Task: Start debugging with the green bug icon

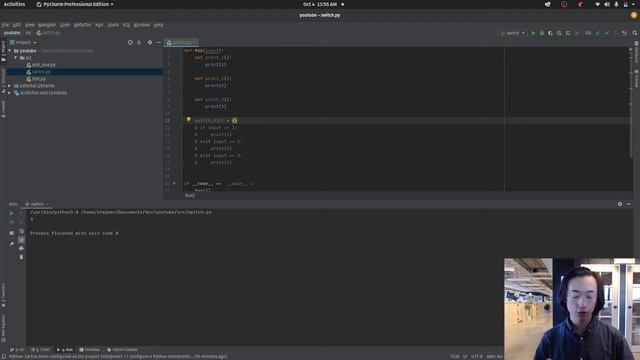Action: coord(542,33)
